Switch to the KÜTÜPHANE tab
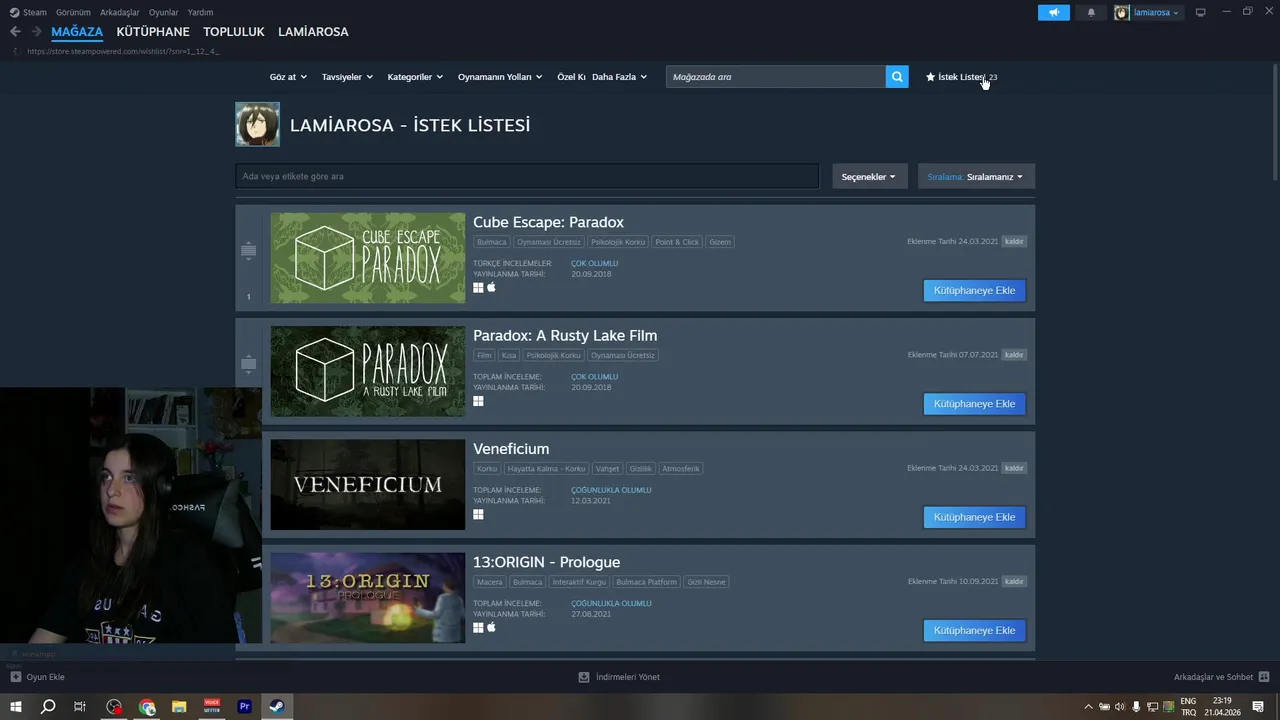Screen dimensions: 1280x720 (153, 32)
